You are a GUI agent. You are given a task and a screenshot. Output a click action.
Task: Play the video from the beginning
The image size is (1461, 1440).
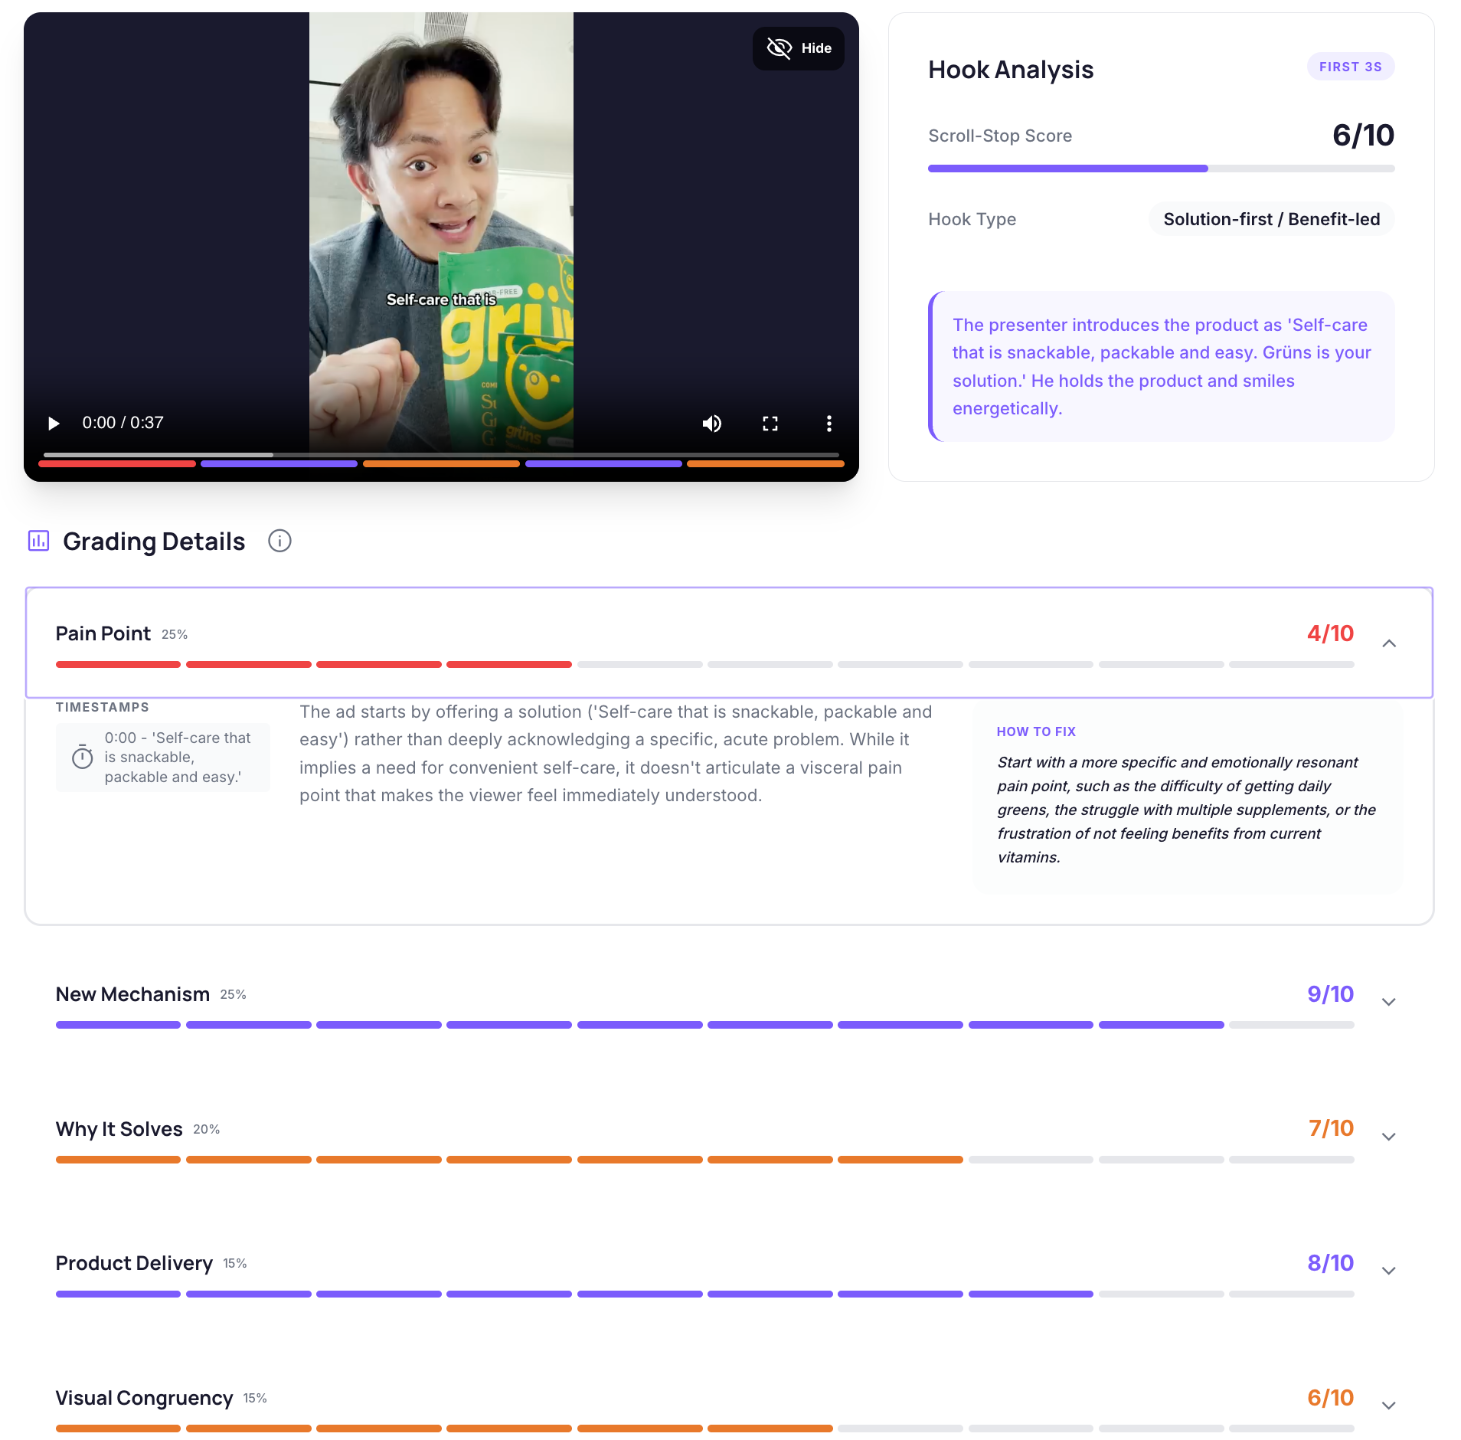point(54,423)
